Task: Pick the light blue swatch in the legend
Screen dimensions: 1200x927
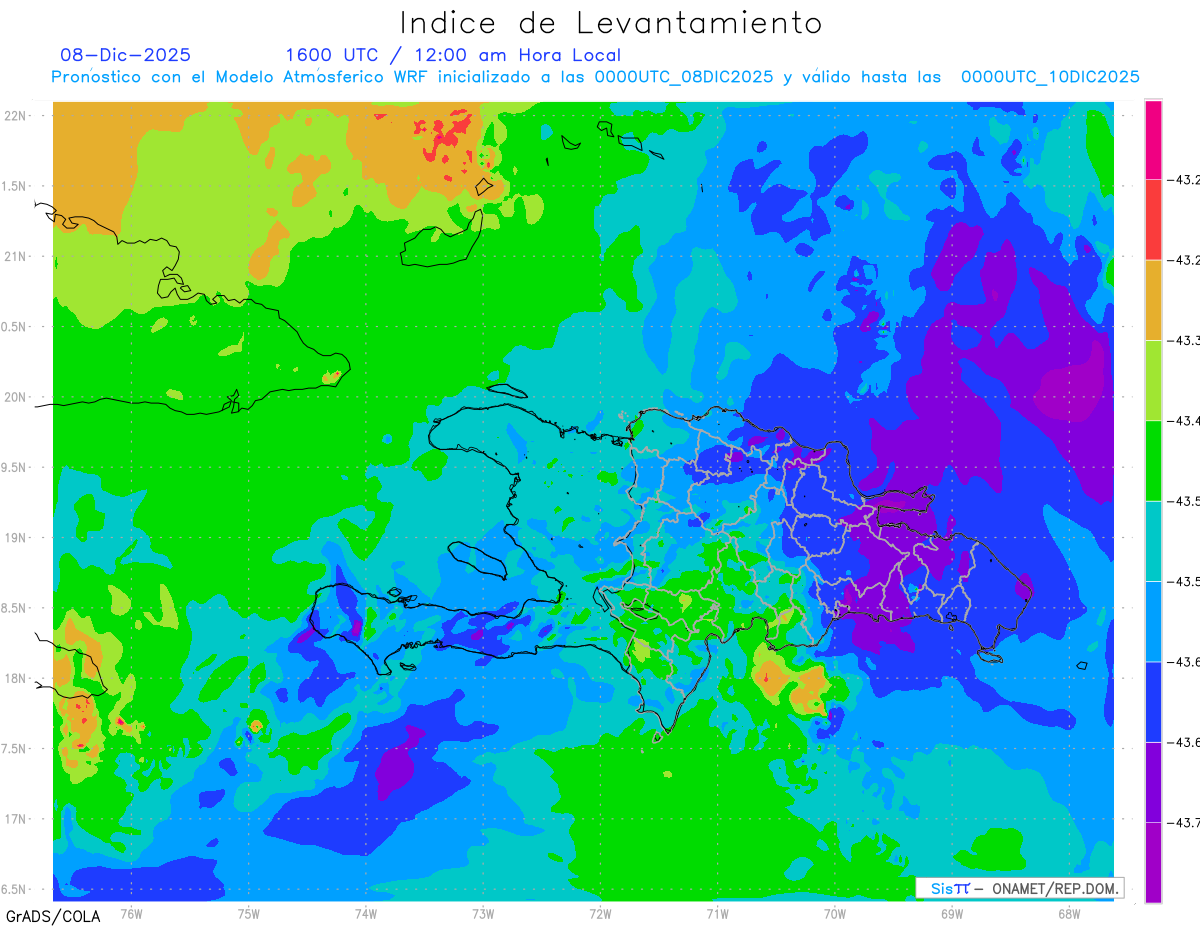Action: (1153, 621)
